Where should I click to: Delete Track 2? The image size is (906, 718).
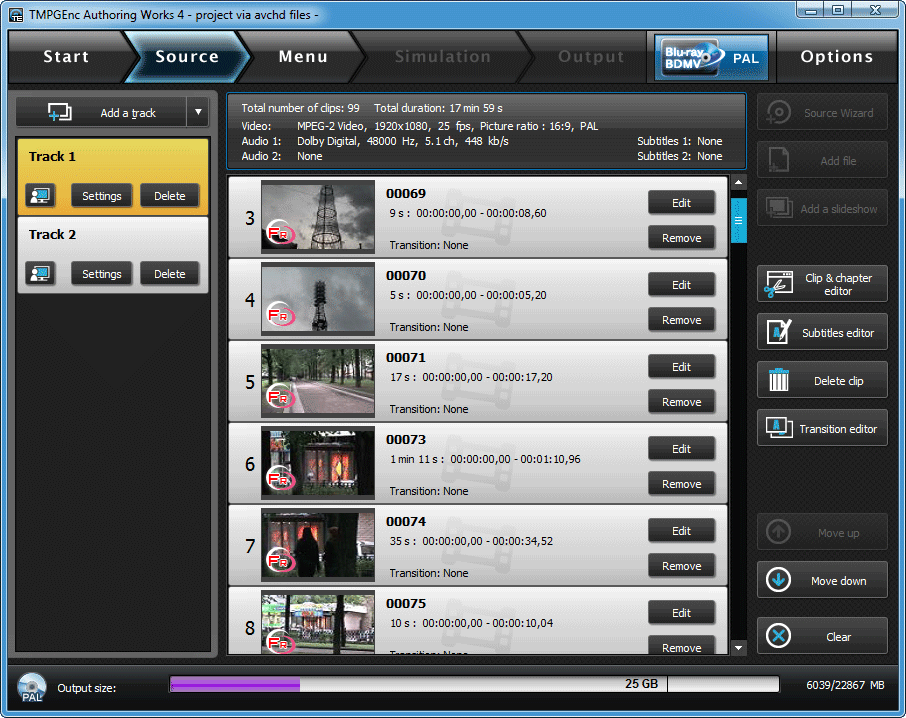tap(169, 274)
